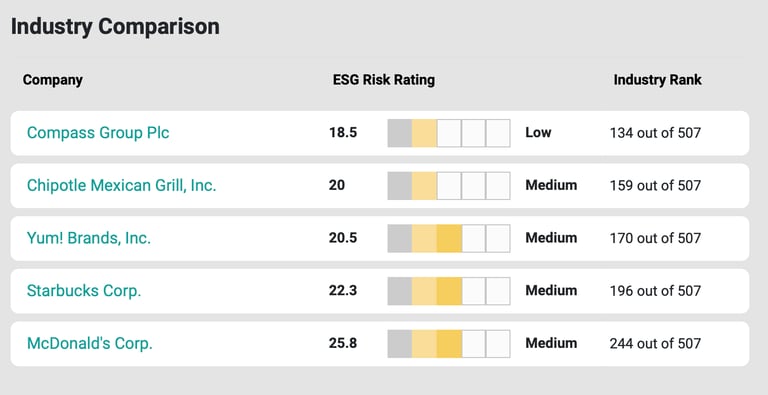Click Chipotle's risk rating bar

pos(449,186)
